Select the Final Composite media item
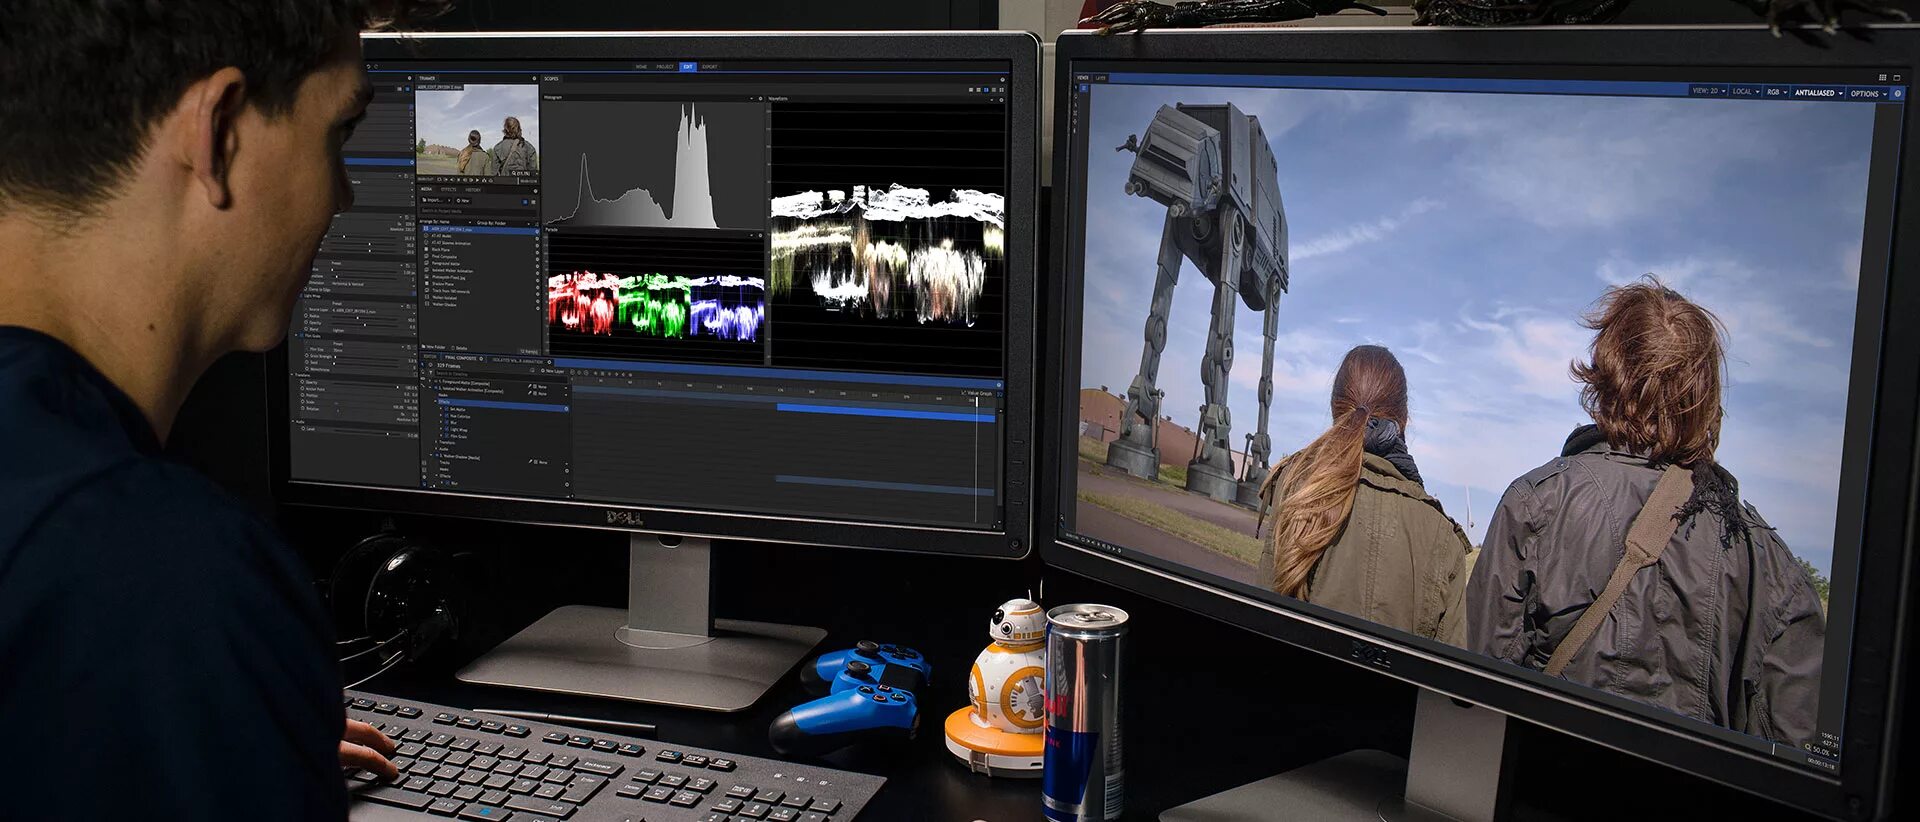The image size is (1920, 822). click(x=443, y=256)
